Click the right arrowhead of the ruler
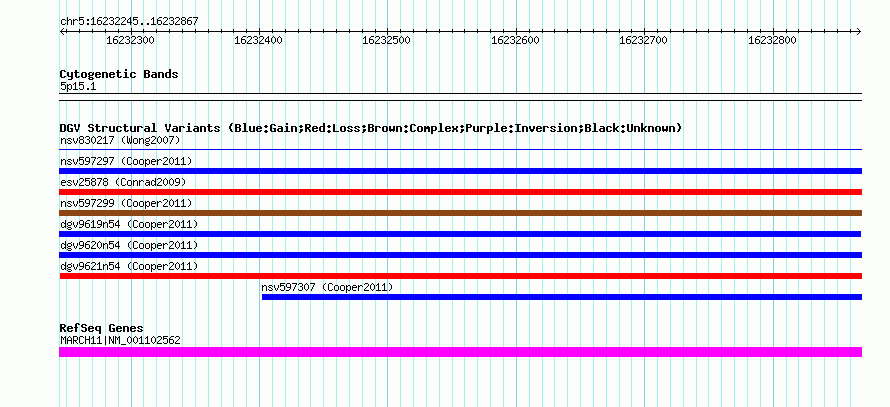Image resolution: width=890 pixels, height=407 pixels. click(859, 31)
